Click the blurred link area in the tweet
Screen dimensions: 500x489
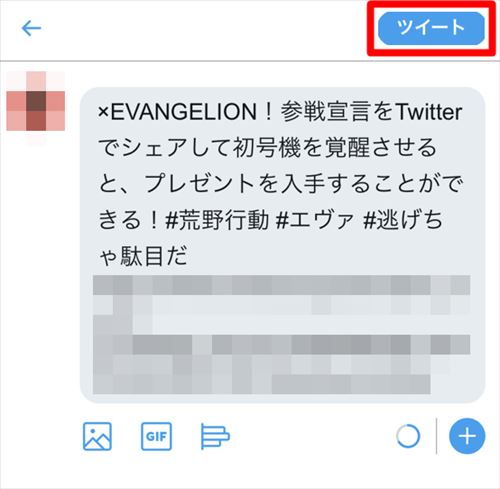(282, 335)
